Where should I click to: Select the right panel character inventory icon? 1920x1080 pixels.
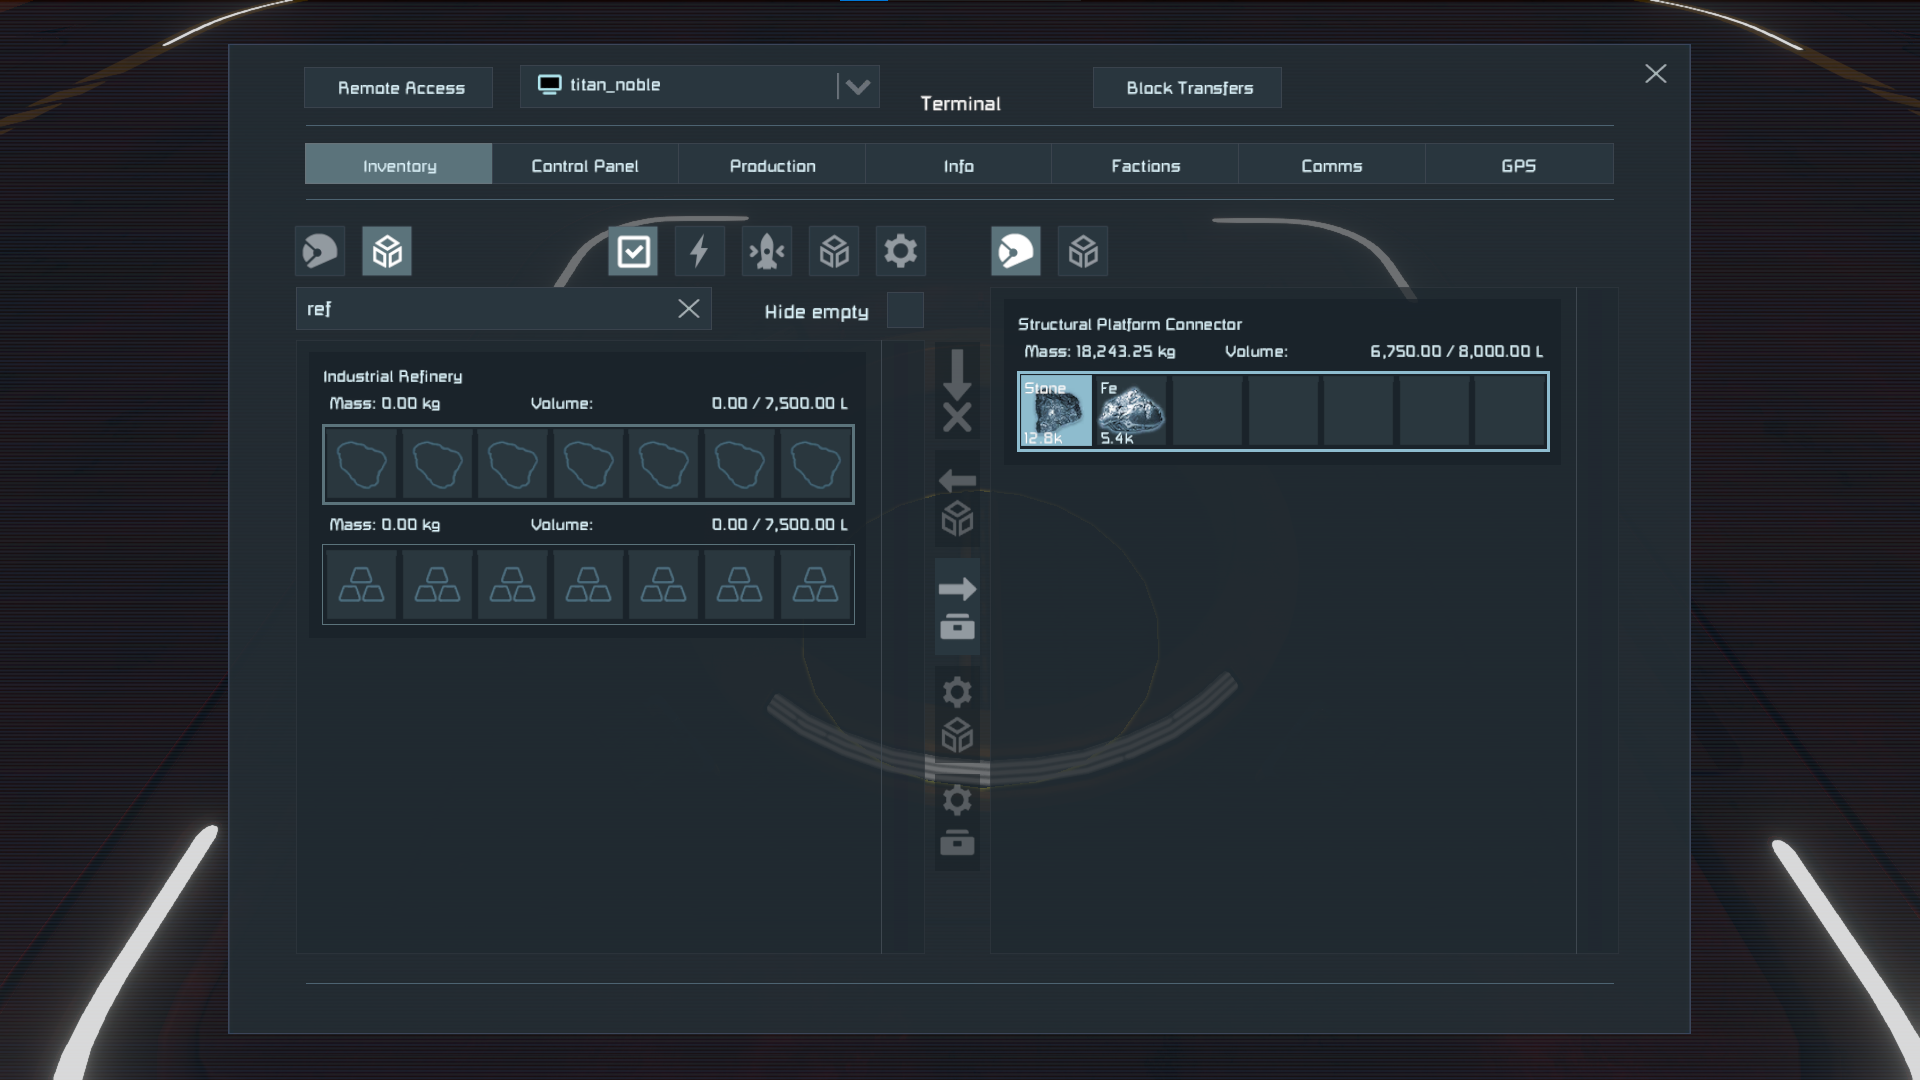[1016, 251]
